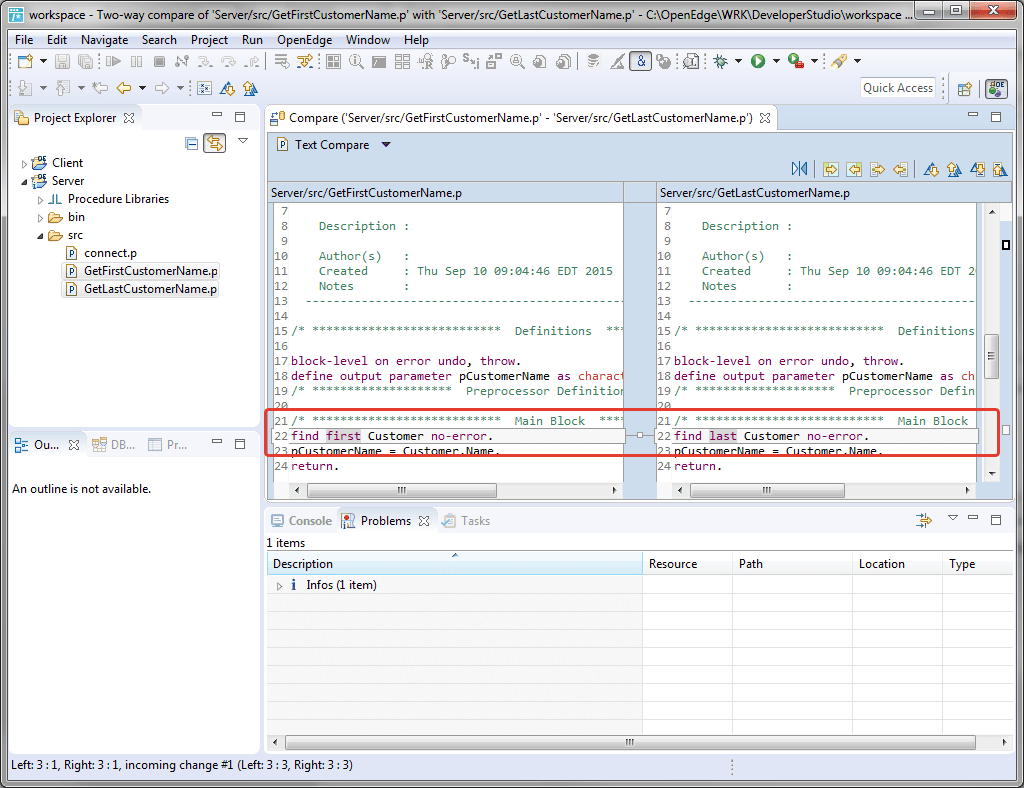Click the green Run play icon
The image size is (1024, 788).
click(x=758, y=61)
